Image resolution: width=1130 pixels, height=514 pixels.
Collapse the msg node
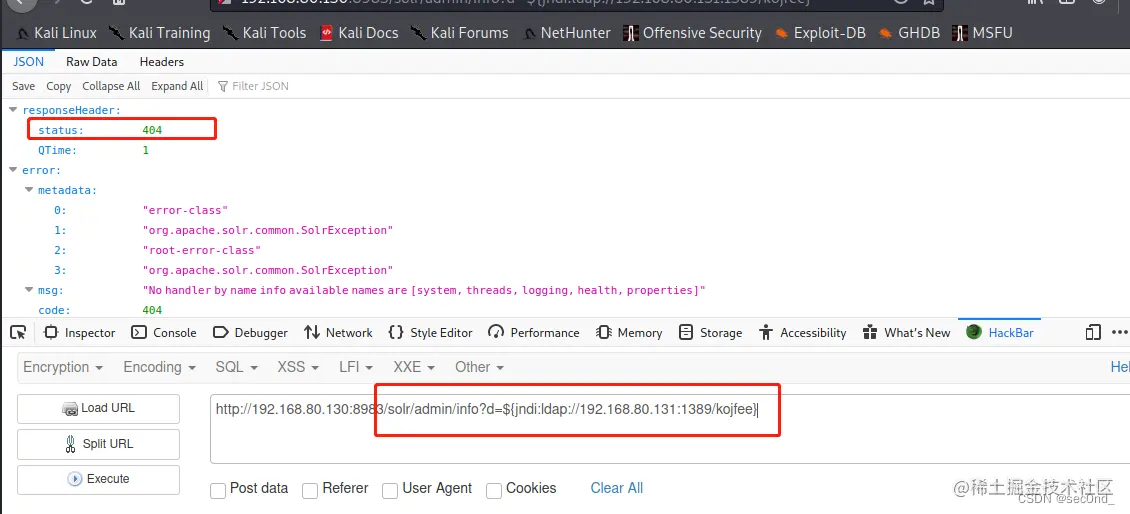tap(29, 290)
